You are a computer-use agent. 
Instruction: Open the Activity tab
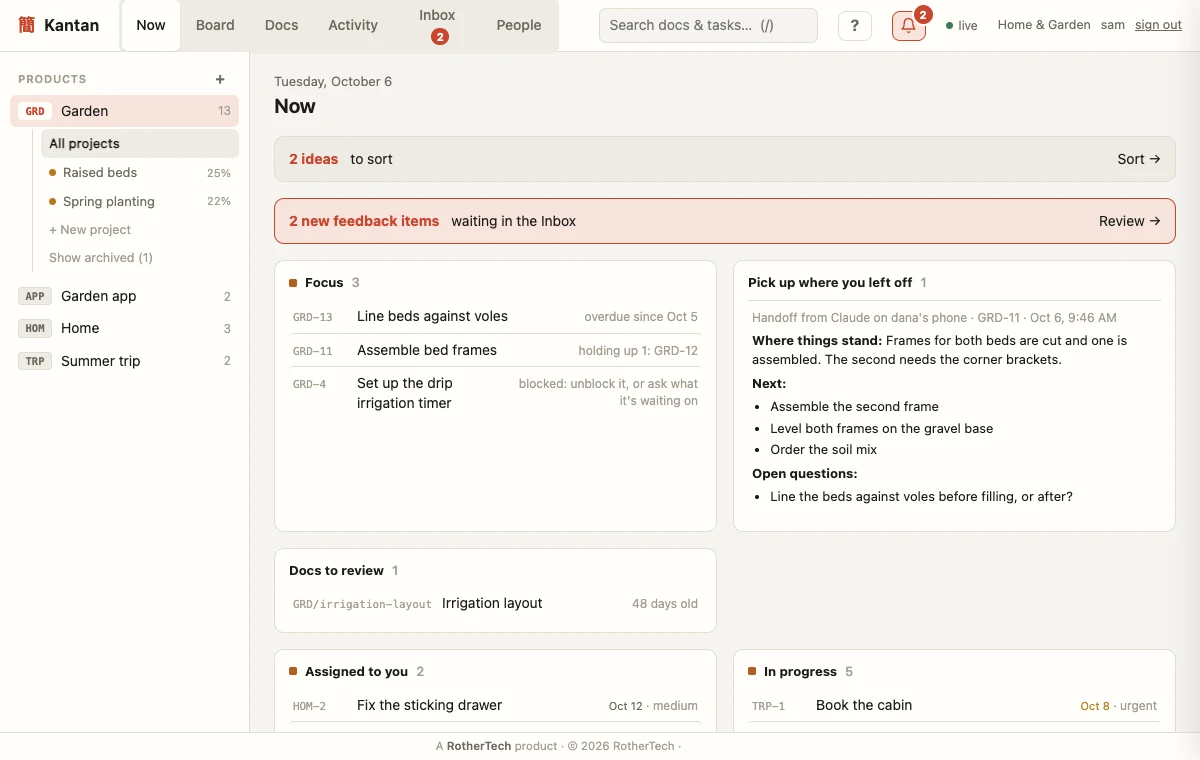pyautogui.click(x=353, y=25)
